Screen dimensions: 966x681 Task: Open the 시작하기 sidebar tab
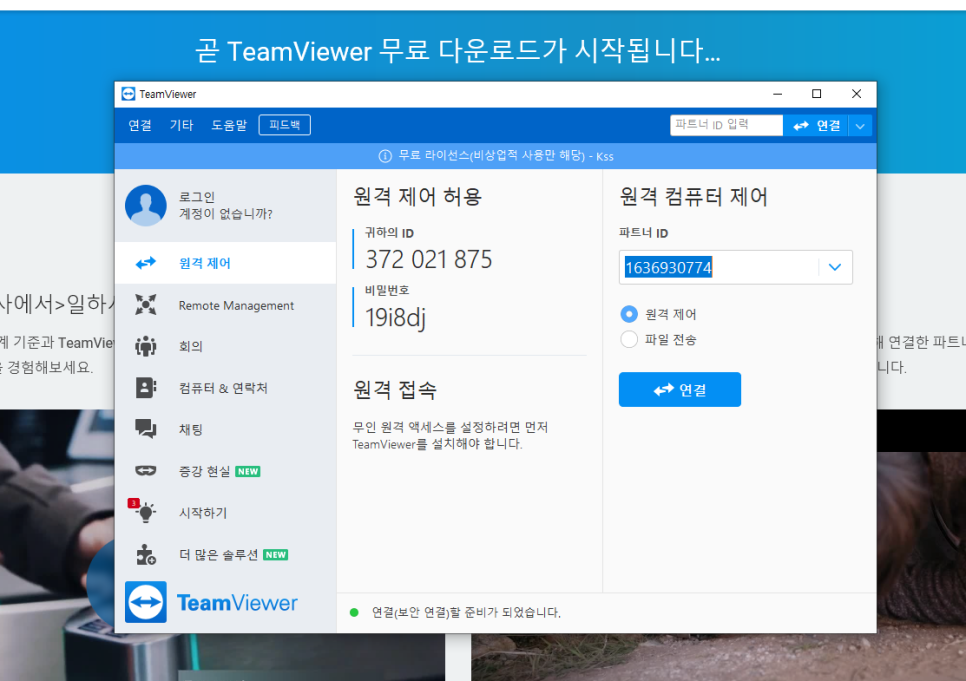click(x=225, y=512)
